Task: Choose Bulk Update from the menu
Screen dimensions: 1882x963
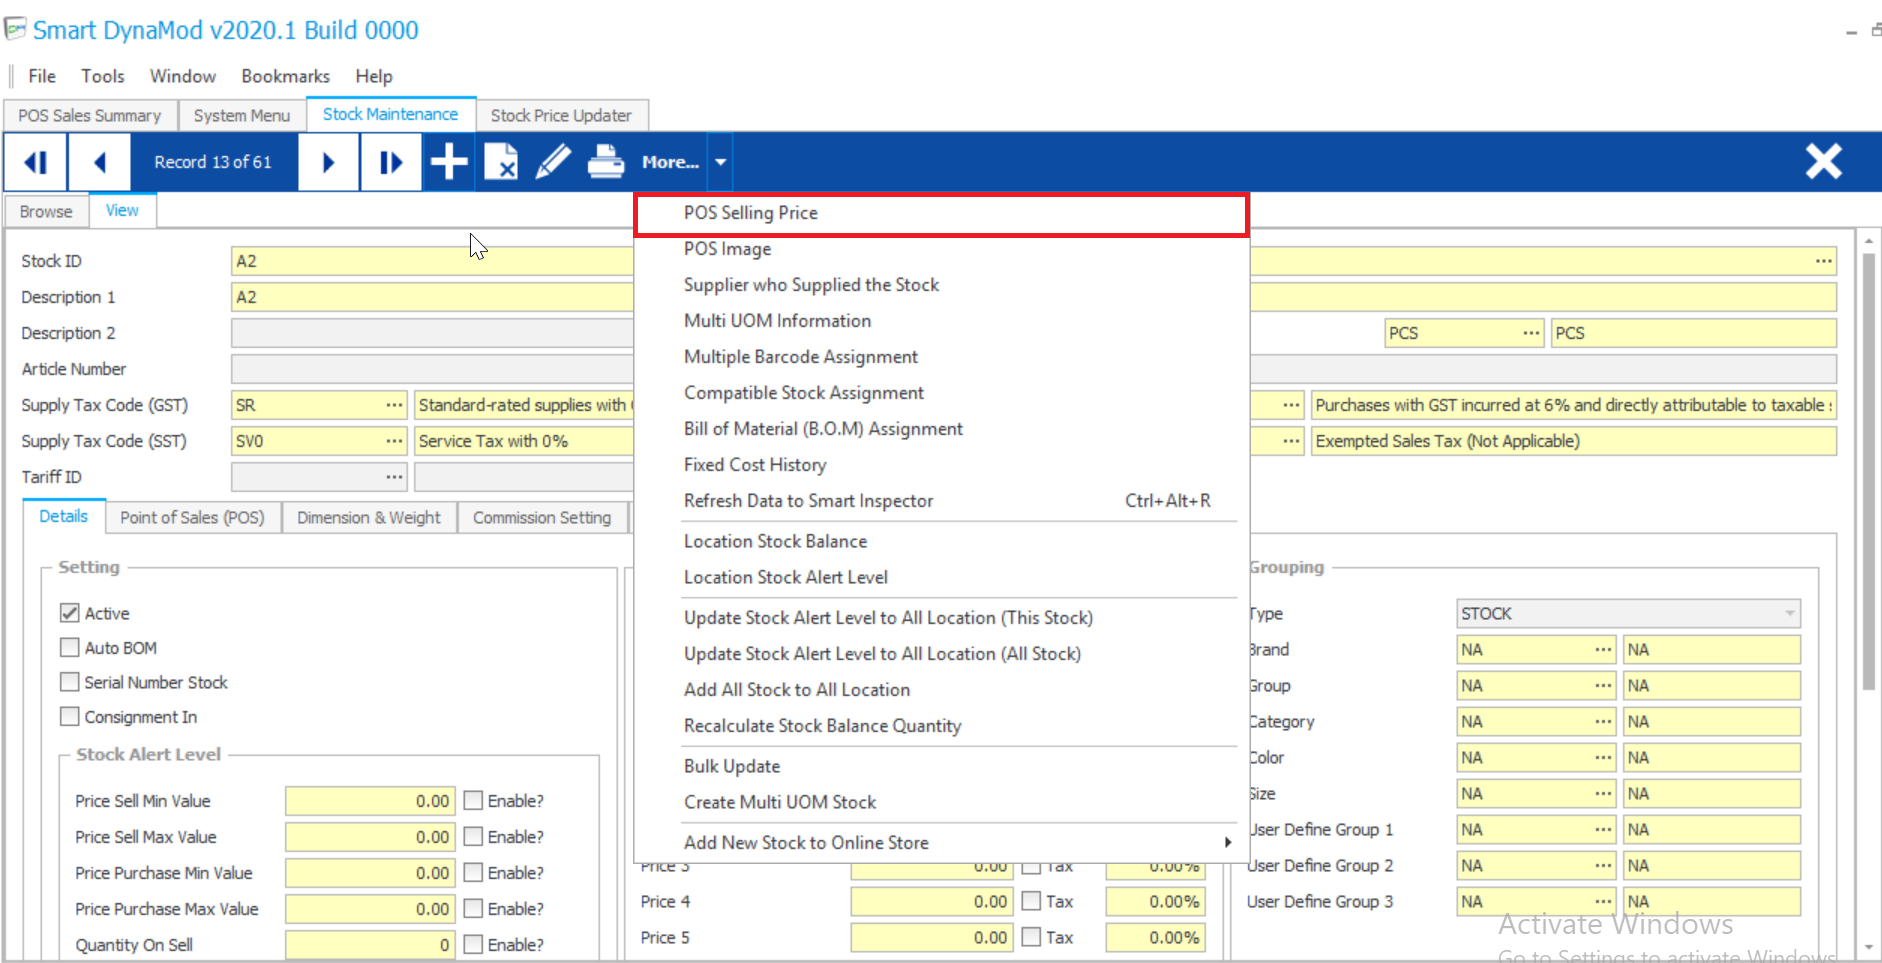Action: point(941,766)
